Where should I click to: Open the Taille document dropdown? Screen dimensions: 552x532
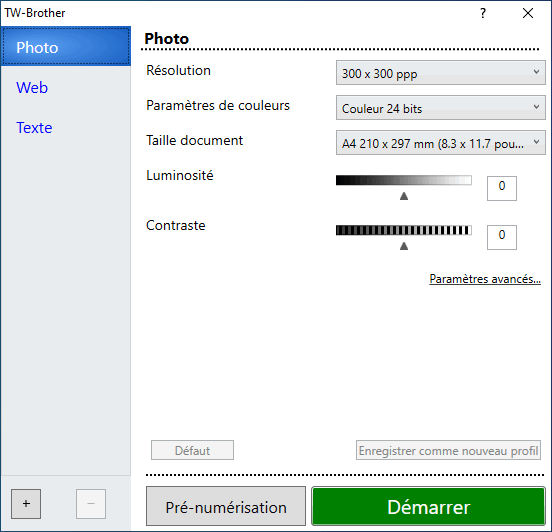coord(441,143)
